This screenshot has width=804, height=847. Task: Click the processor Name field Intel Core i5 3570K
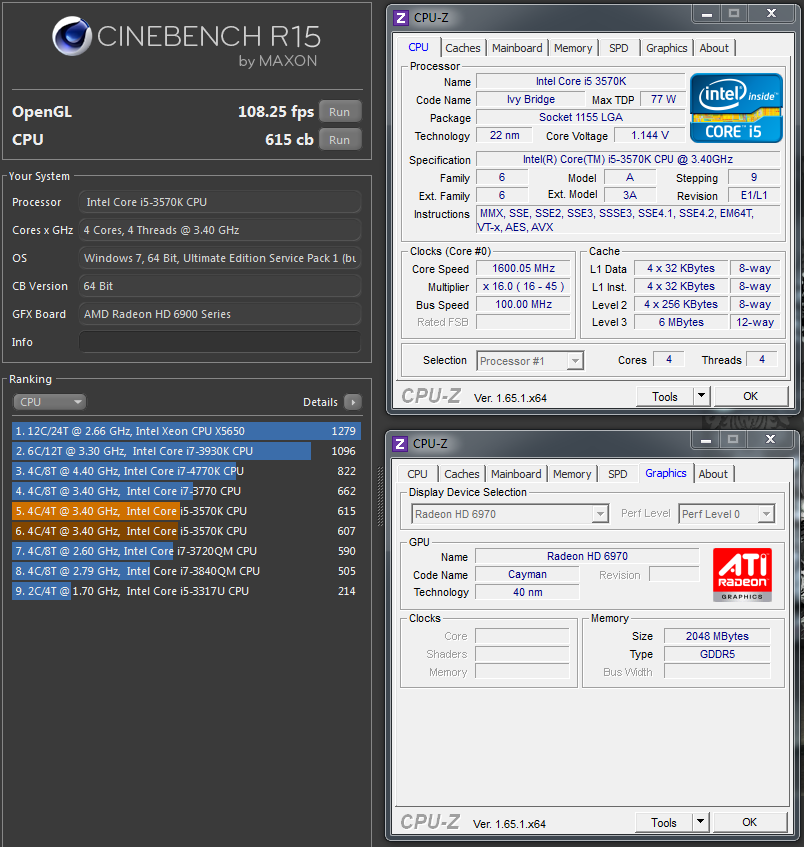[581, 81]
